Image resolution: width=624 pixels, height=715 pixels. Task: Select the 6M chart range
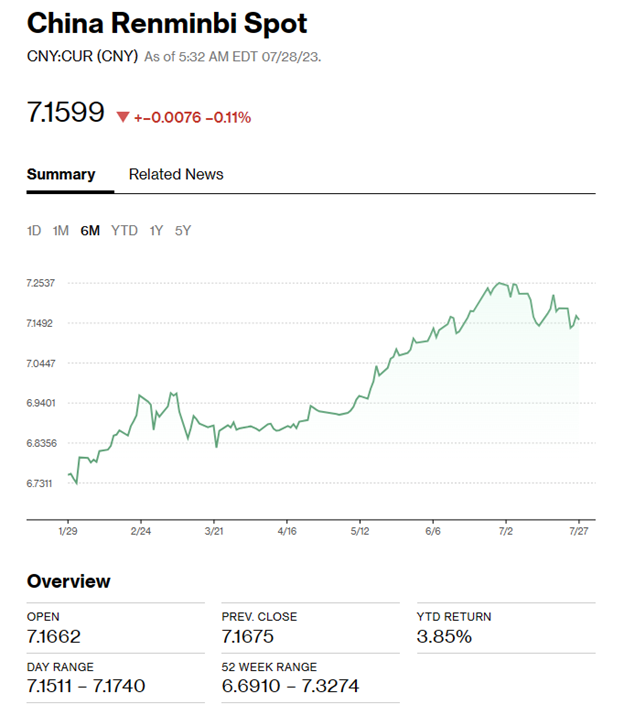90,231
